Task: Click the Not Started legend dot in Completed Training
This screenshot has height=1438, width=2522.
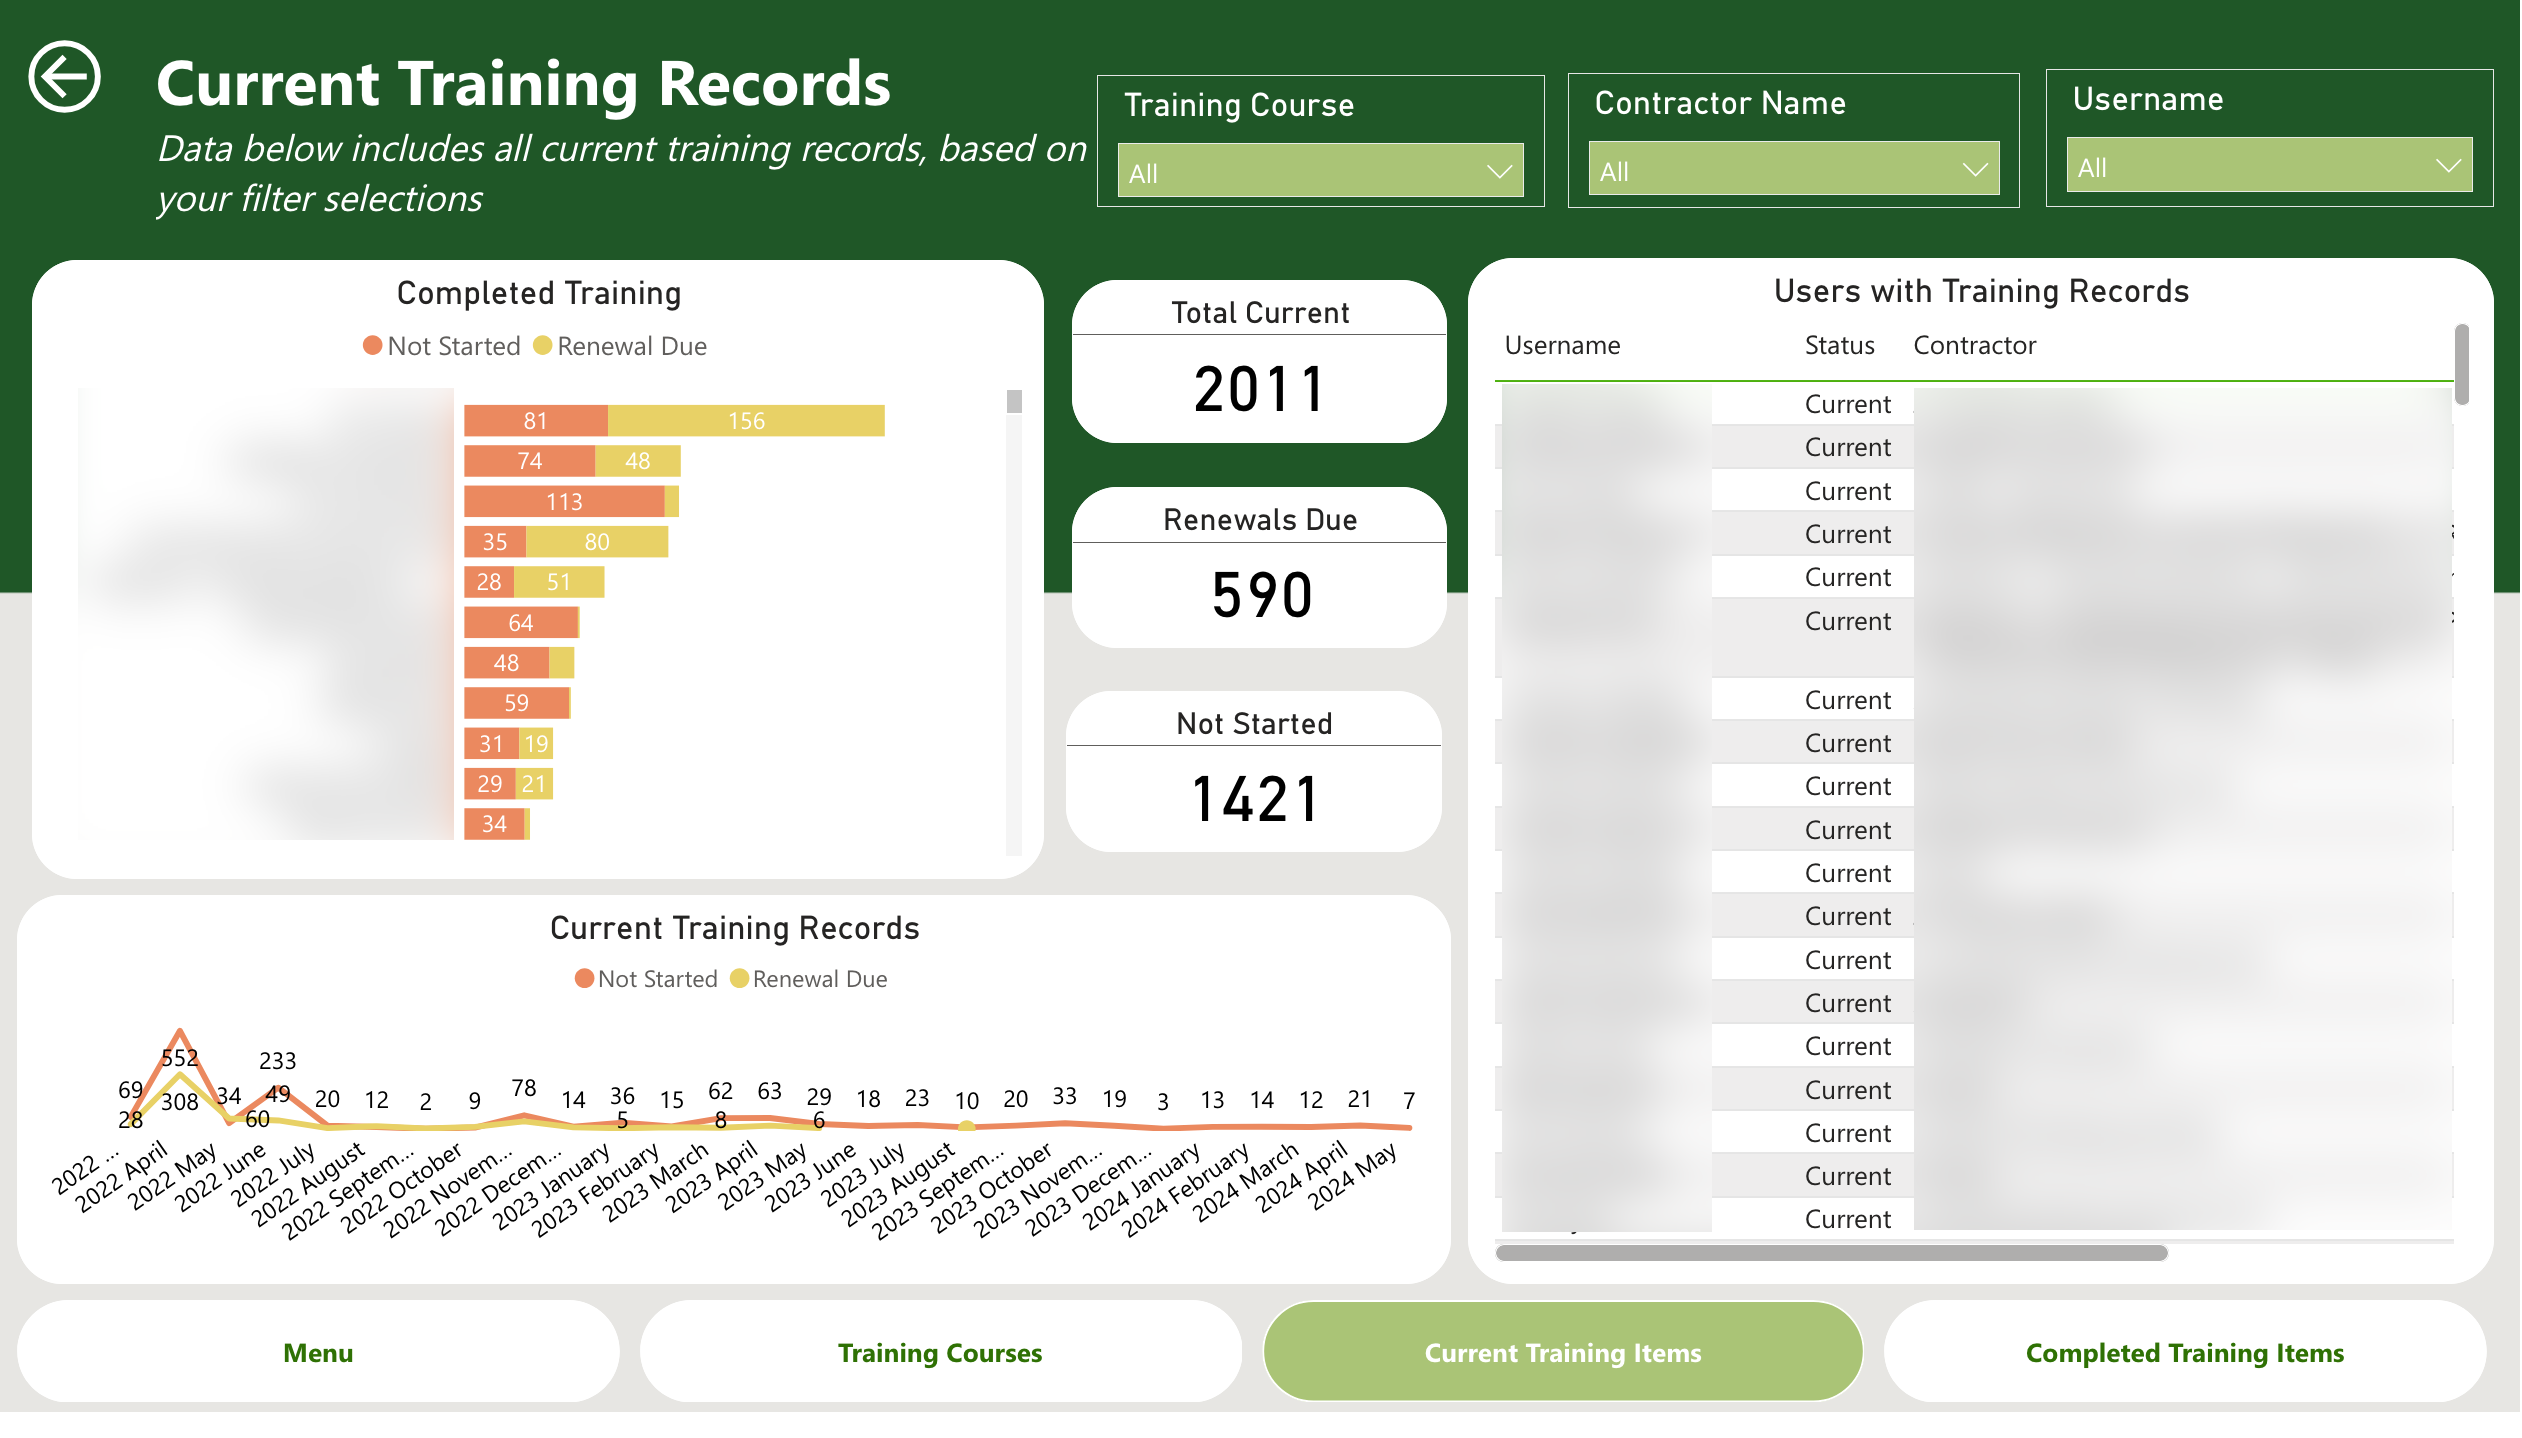Action: pyautogui.click(x=371, y=345)
